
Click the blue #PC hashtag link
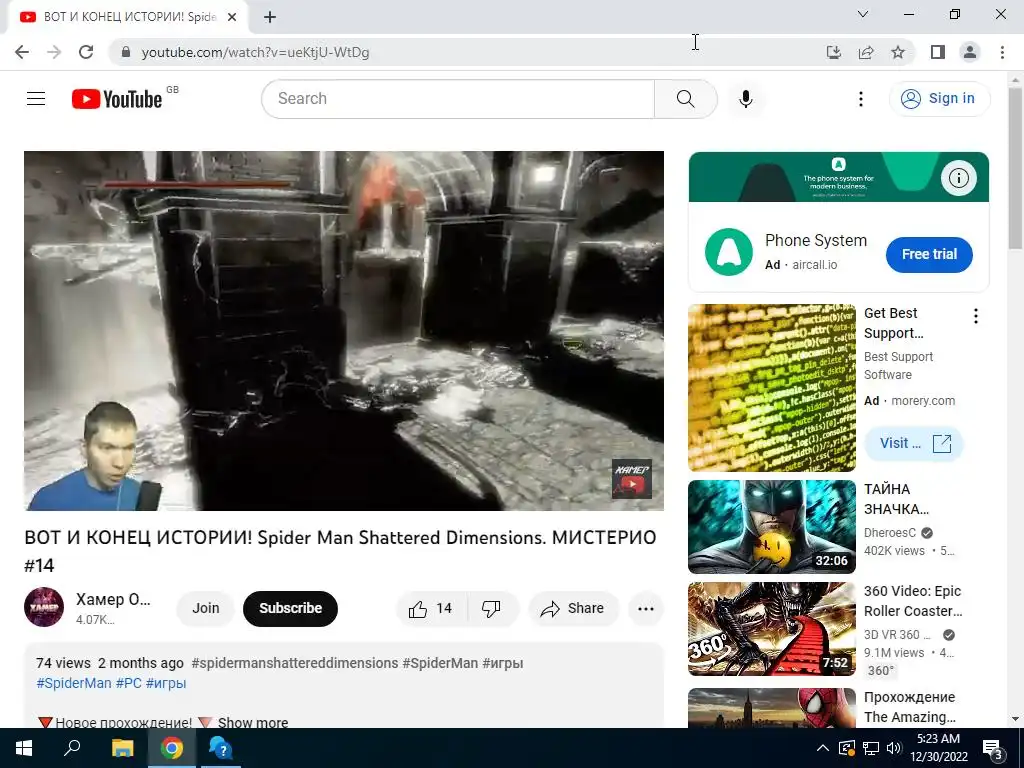click(129, 683)
